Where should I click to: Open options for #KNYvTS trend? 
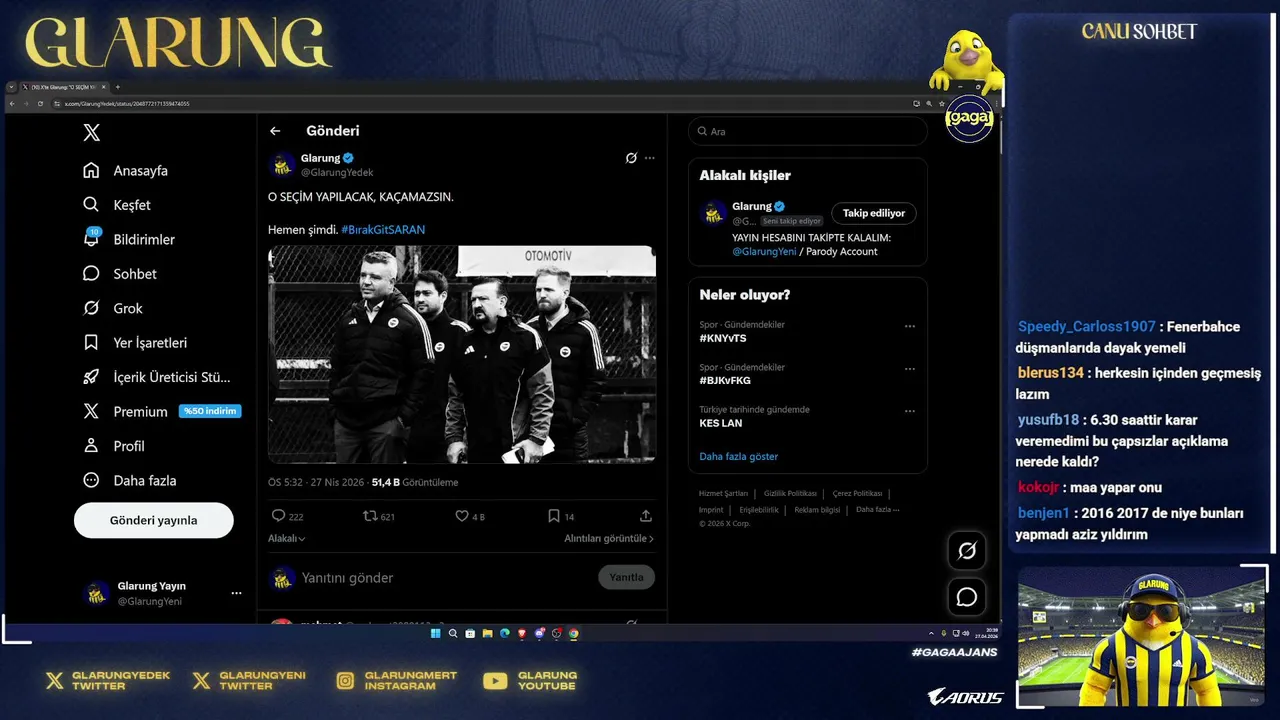pyautogui.click(x=910, y=326)
